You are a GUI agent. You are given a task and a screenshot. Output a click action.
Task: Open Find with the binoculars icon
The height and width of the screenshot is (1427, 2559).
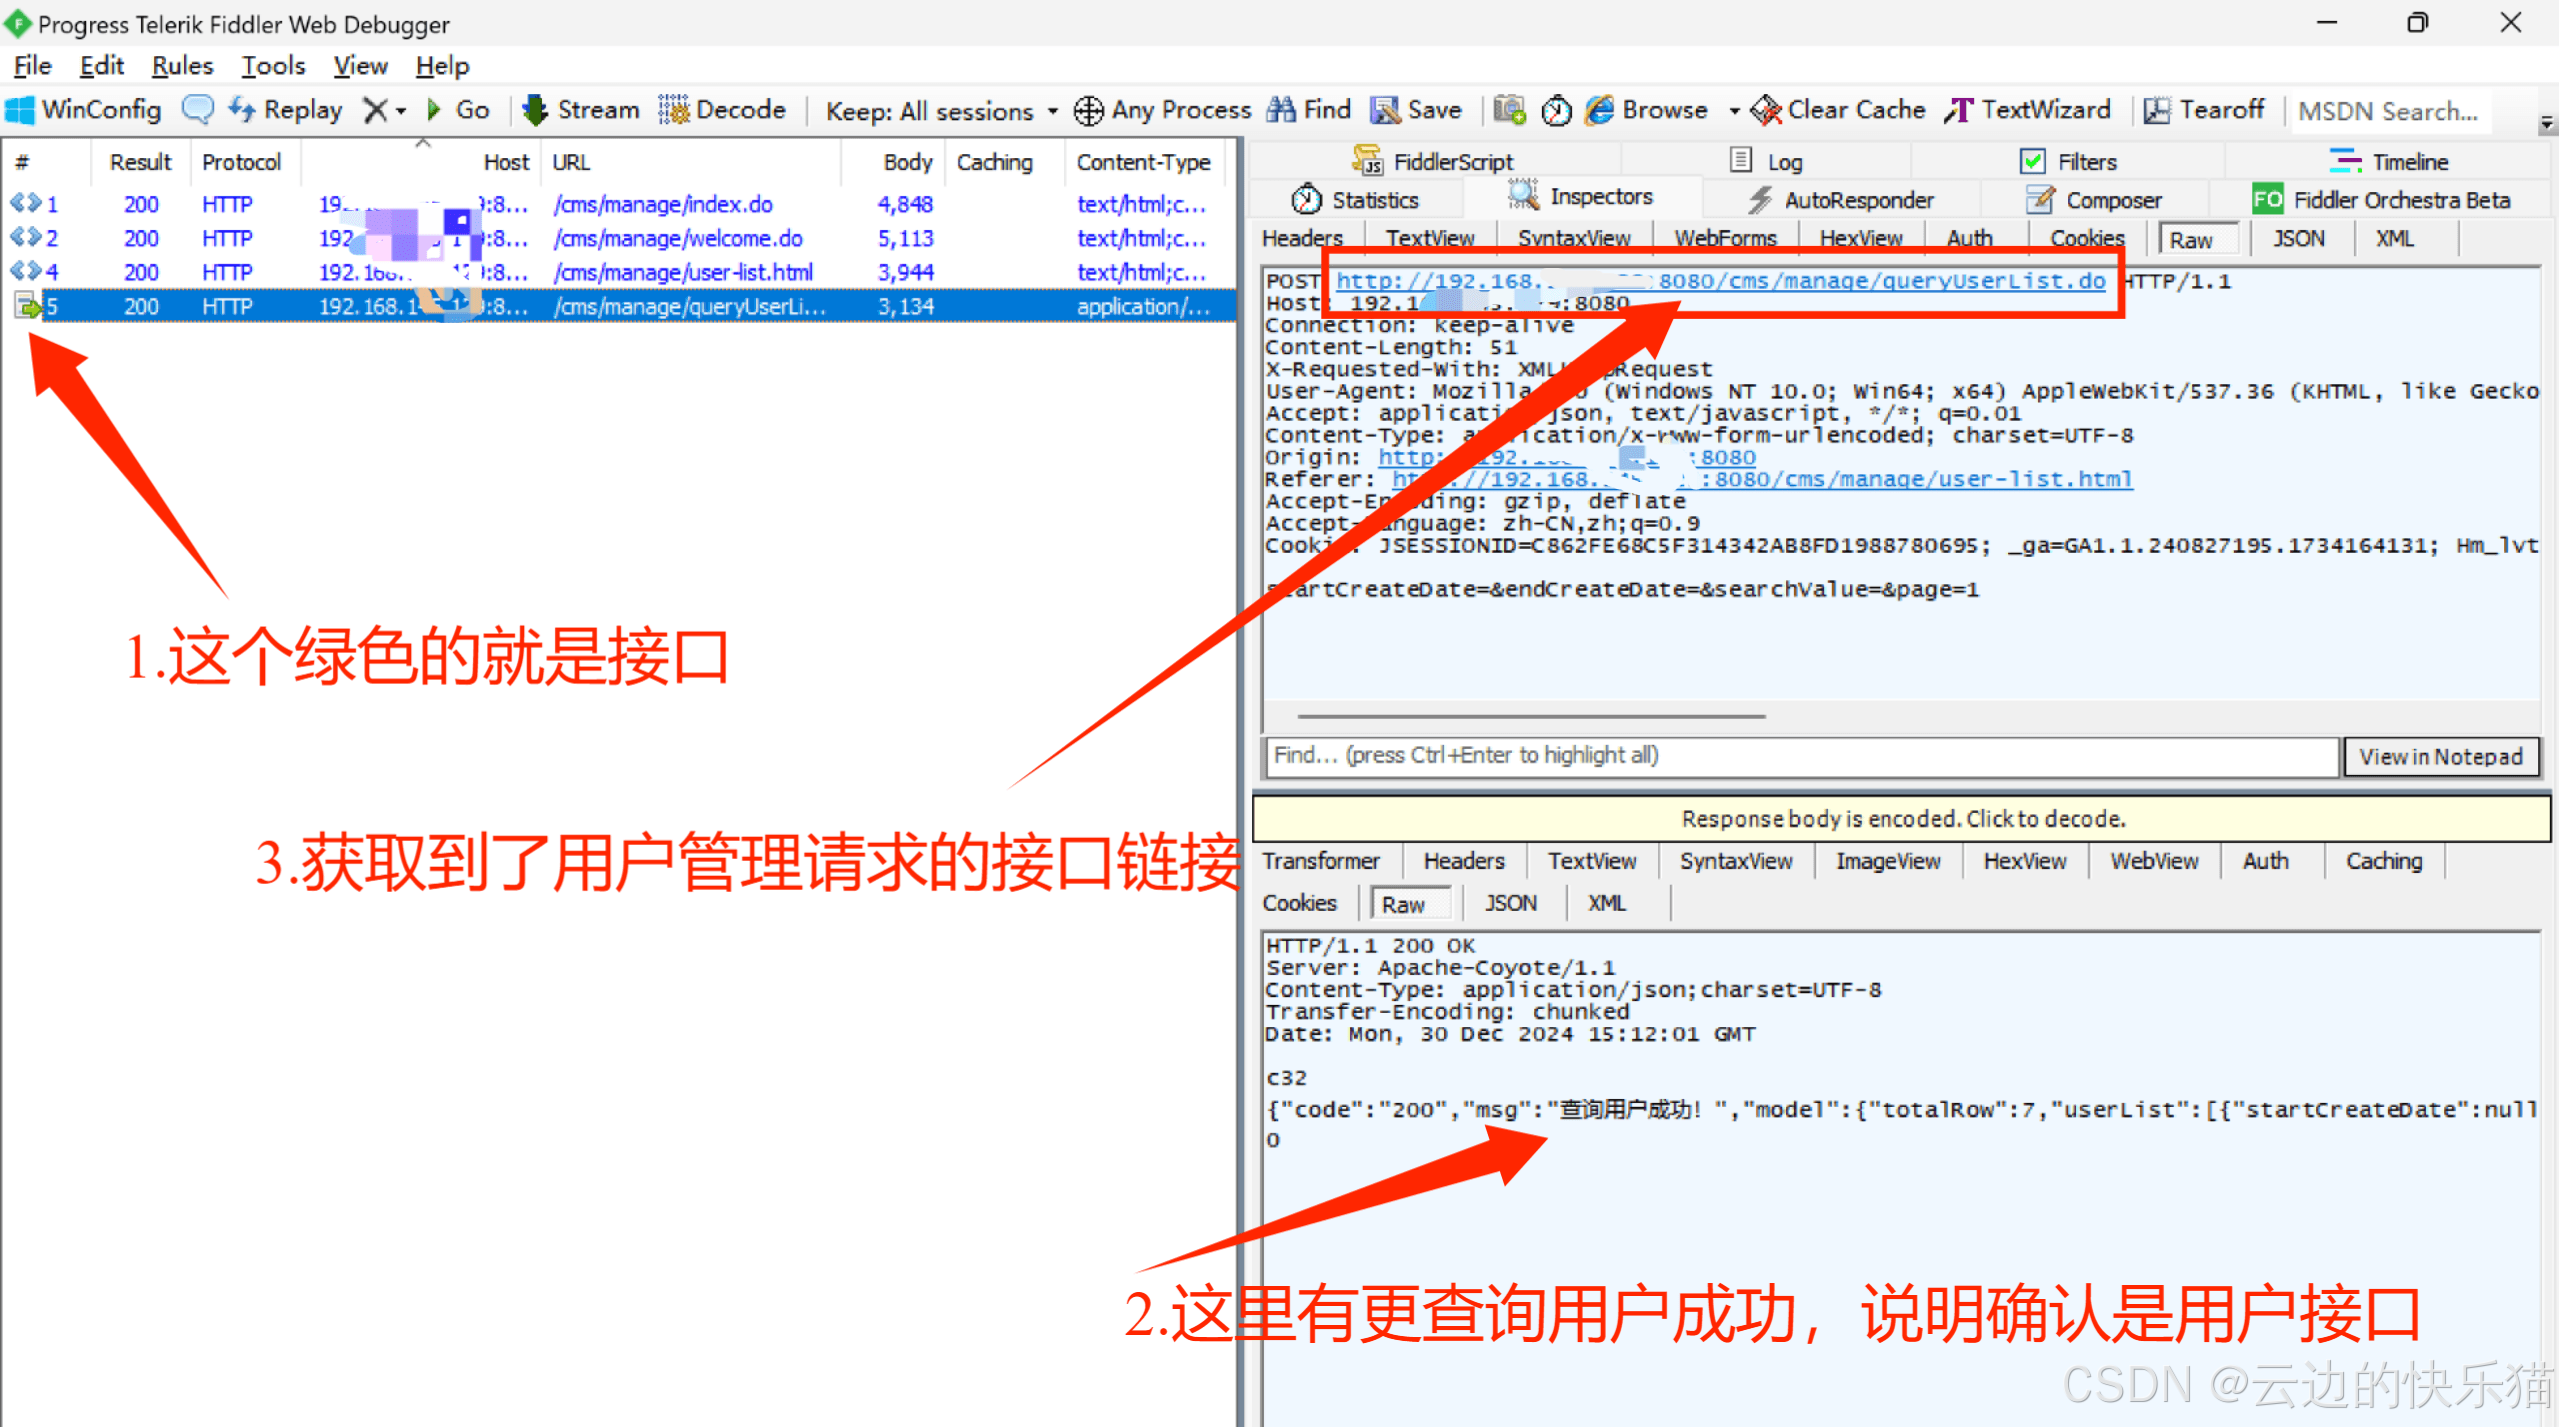tap(1281, 109)
